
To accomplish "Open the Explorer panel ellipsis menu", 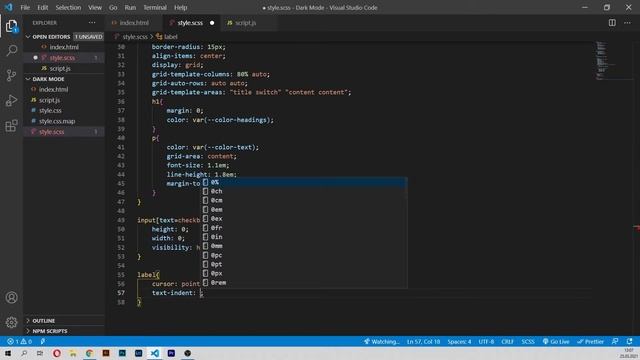I will pyautogui.click(x=92, y=23).
